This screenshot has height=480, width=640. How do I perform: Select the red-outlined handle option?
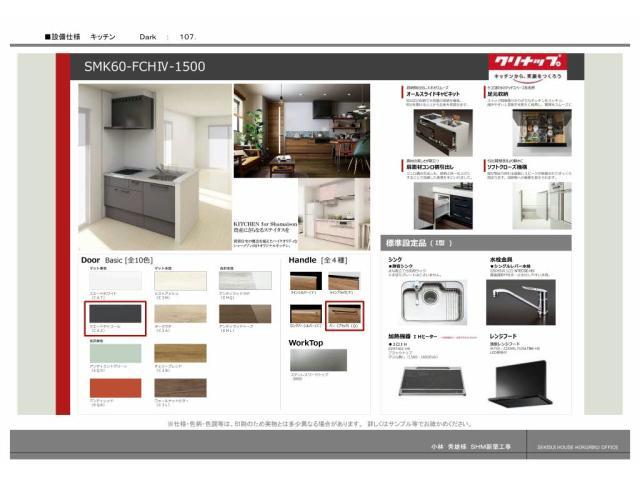(x=344, y=314)
